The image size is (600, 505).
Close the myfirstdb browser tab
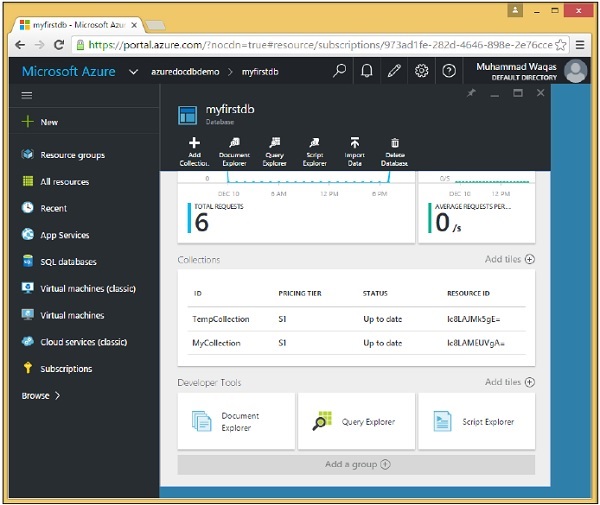[134, 25]
